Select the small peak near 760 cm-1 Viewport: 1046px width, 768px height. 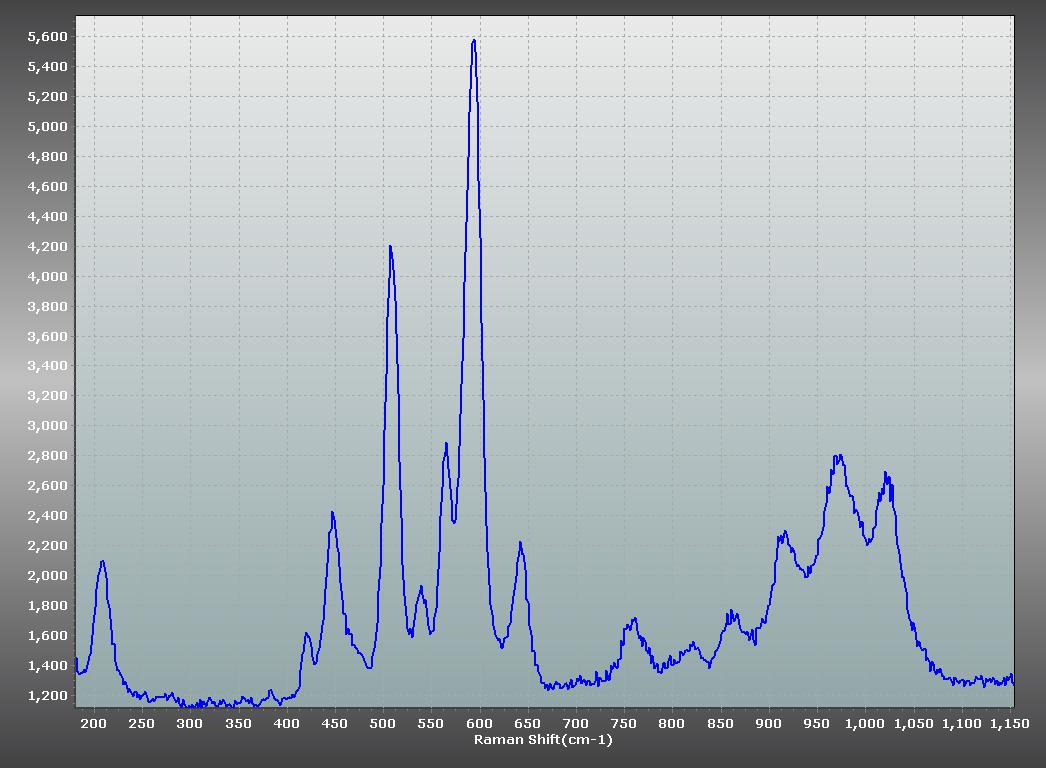(x=634, y=619)
